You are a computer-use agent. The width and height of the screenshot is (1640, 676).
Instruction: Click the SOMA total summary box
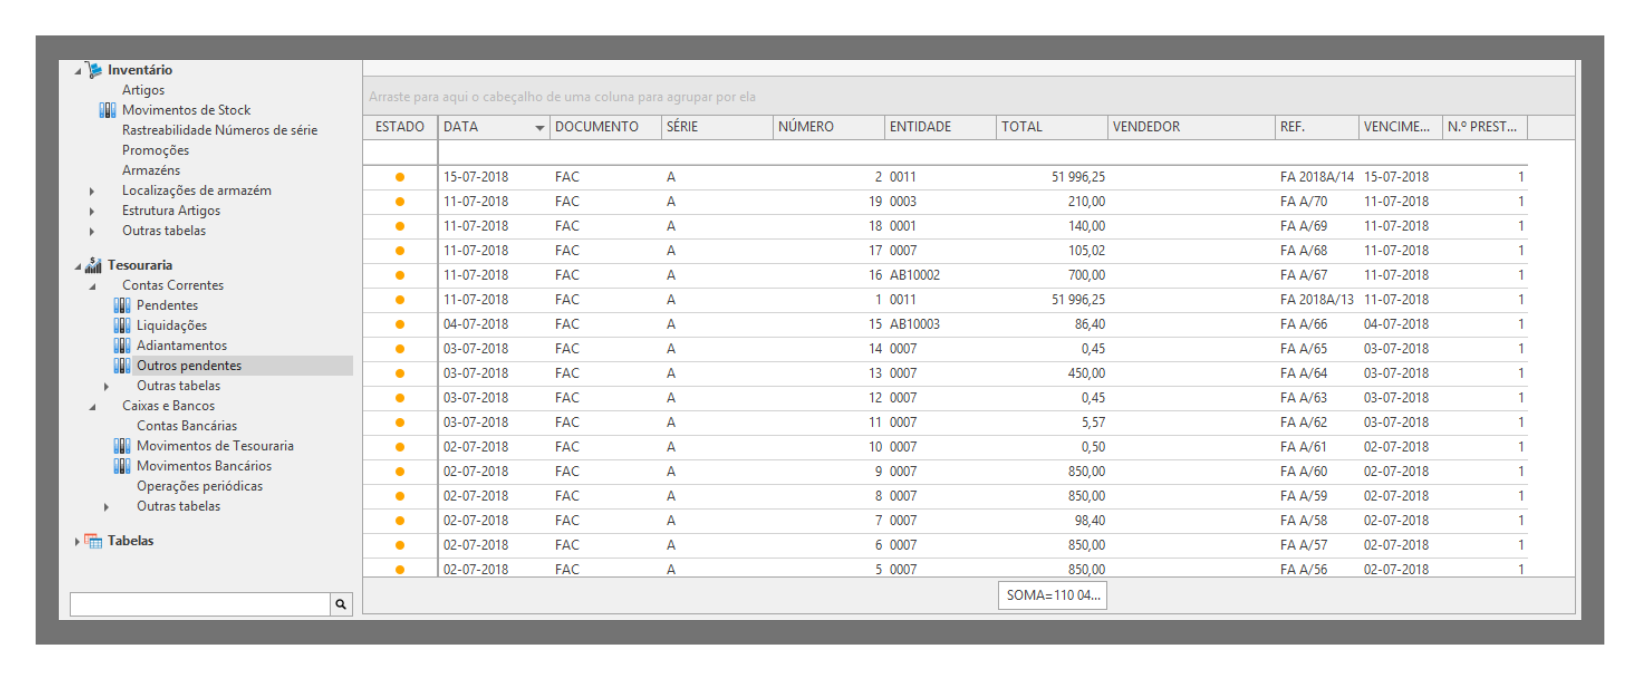(x=1052, y=595)
